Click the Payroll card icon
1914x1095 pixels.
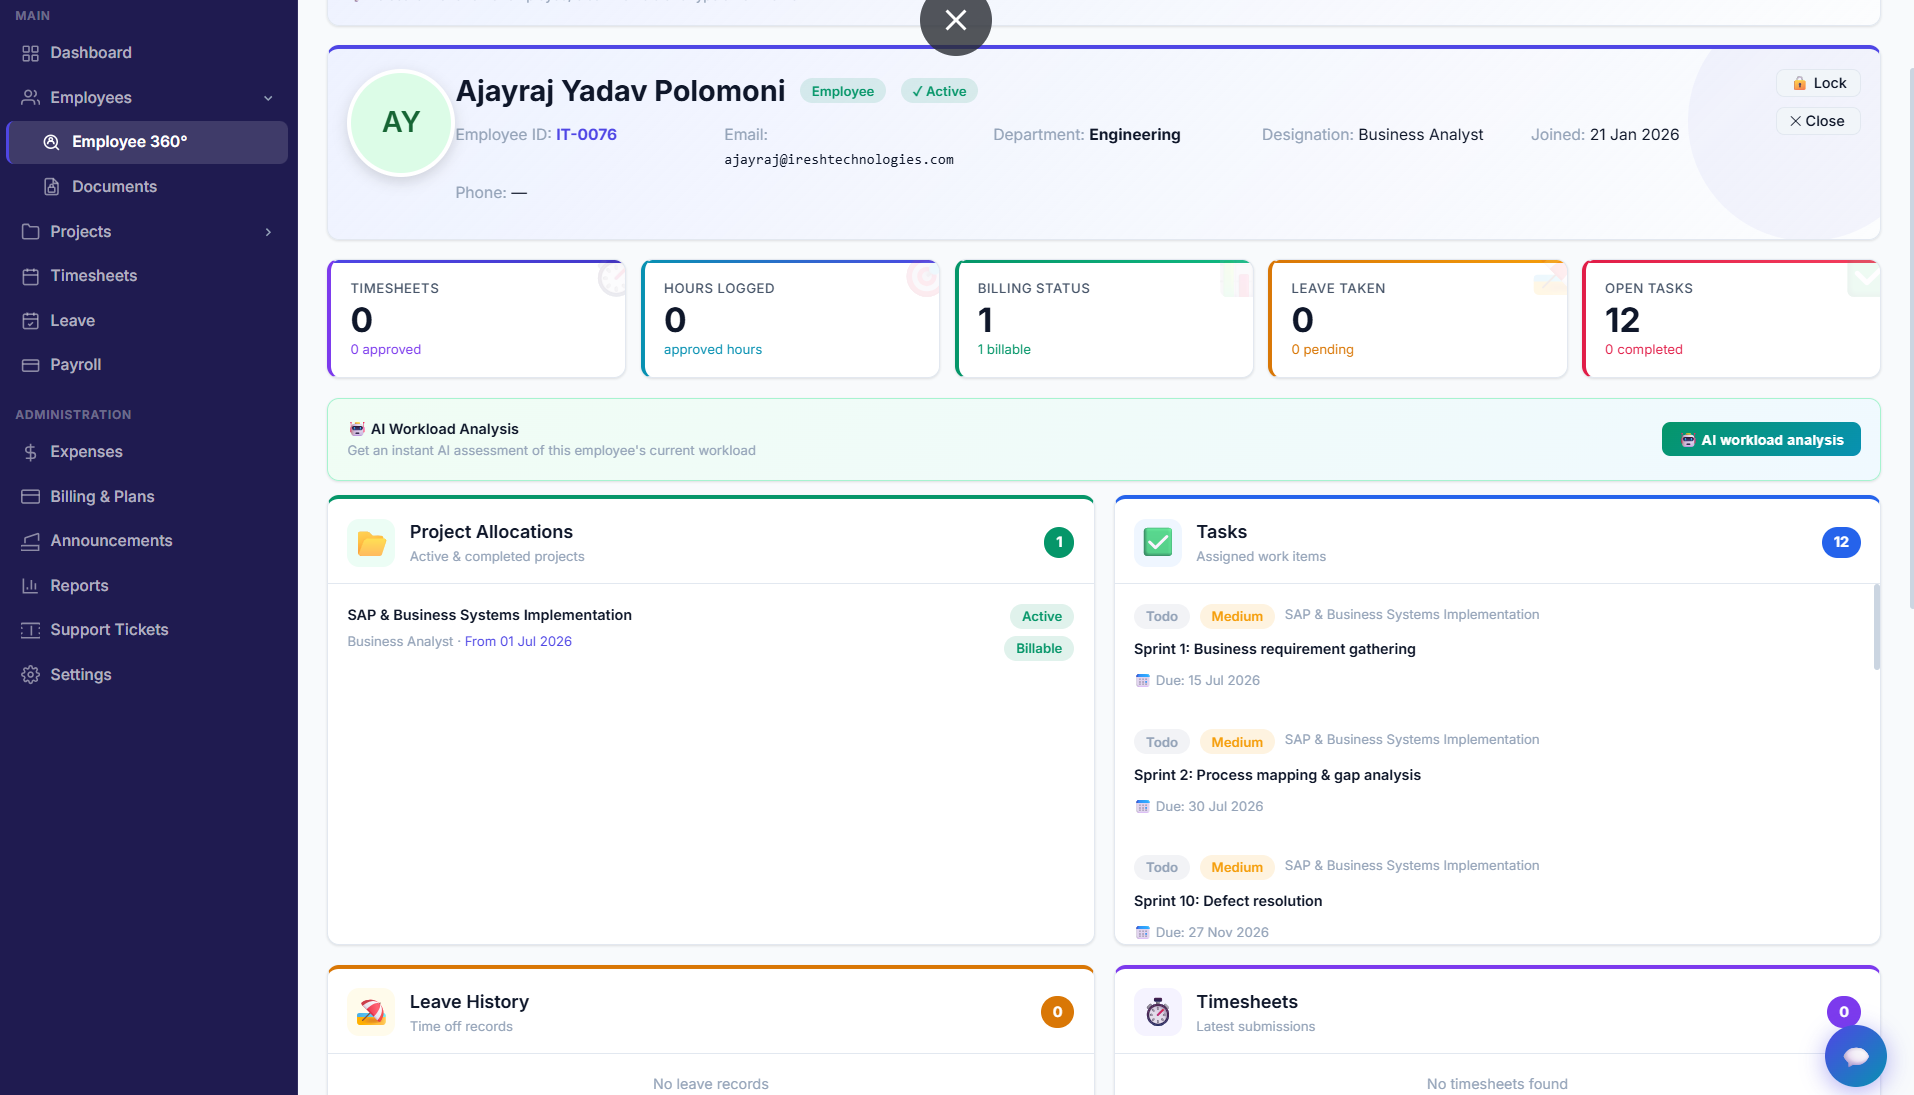tap(30, 365)
